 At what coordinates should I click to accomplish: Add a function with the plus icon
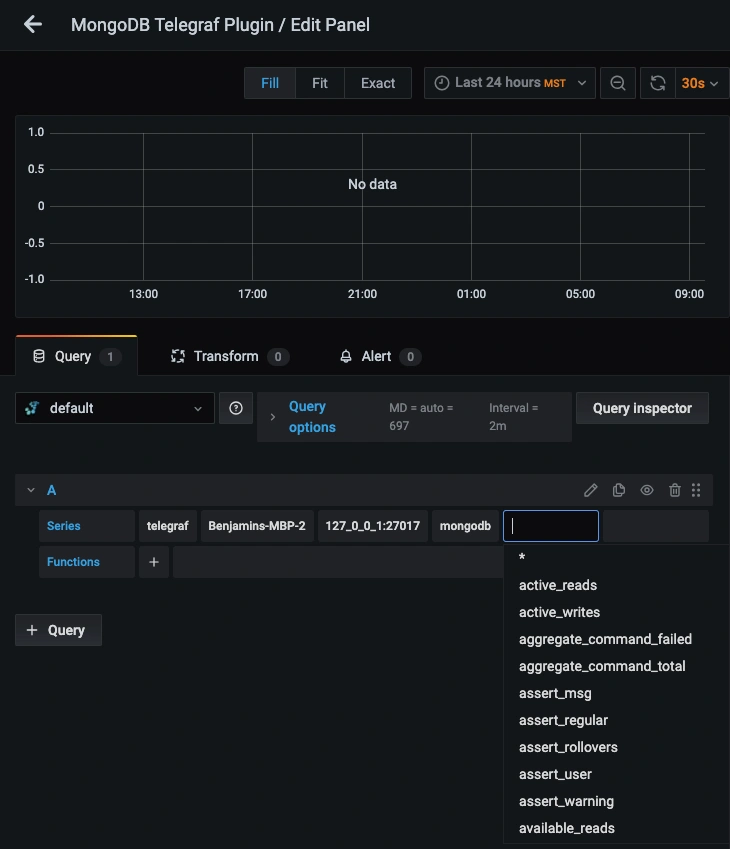click(154, 562)
